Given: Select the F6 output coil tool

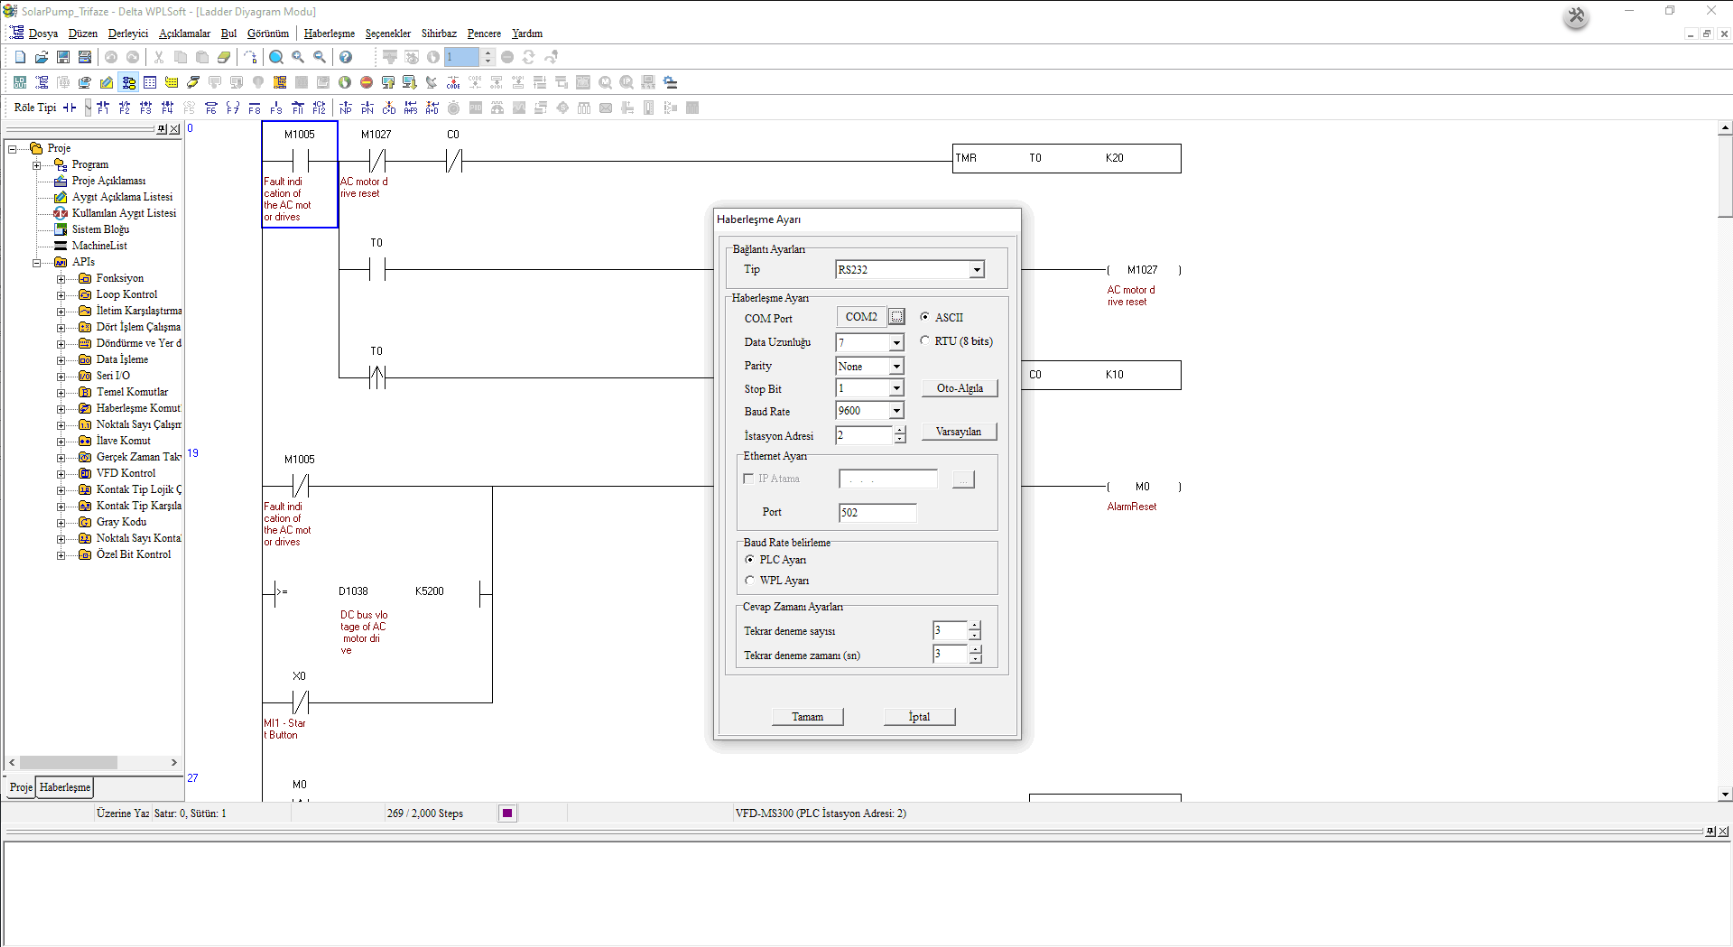Looking at the screenshot, I should pos(211,108).
